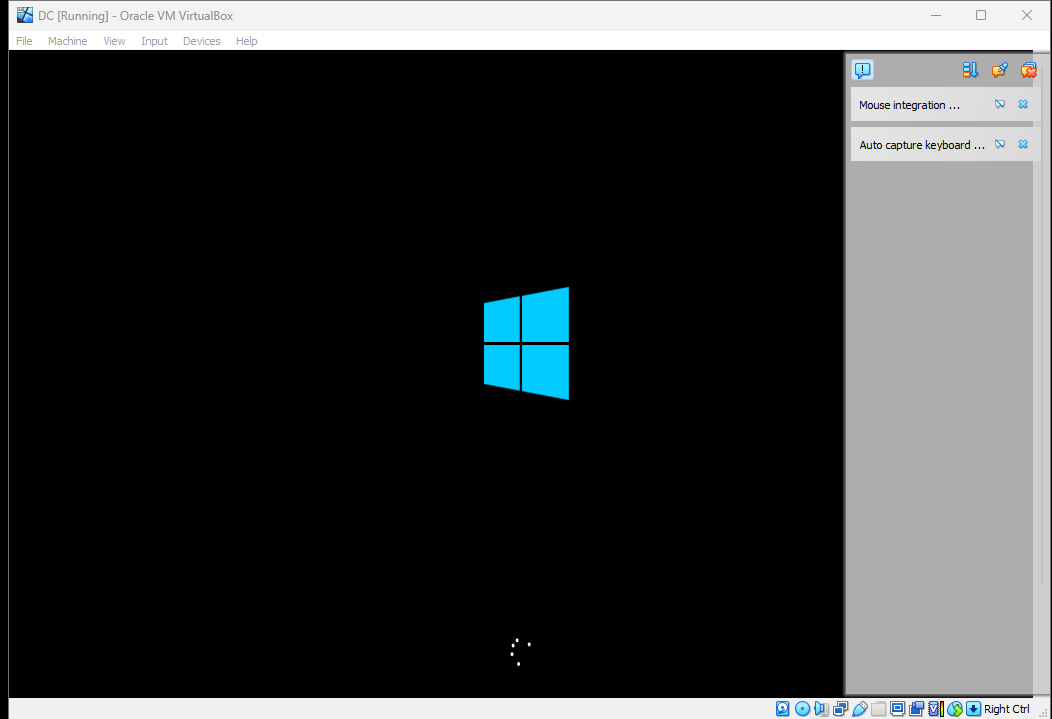Click the optical disc status icon
The height and width of the screenshot is (719, 1052).
pyautogui.click(x=802, y=709)
